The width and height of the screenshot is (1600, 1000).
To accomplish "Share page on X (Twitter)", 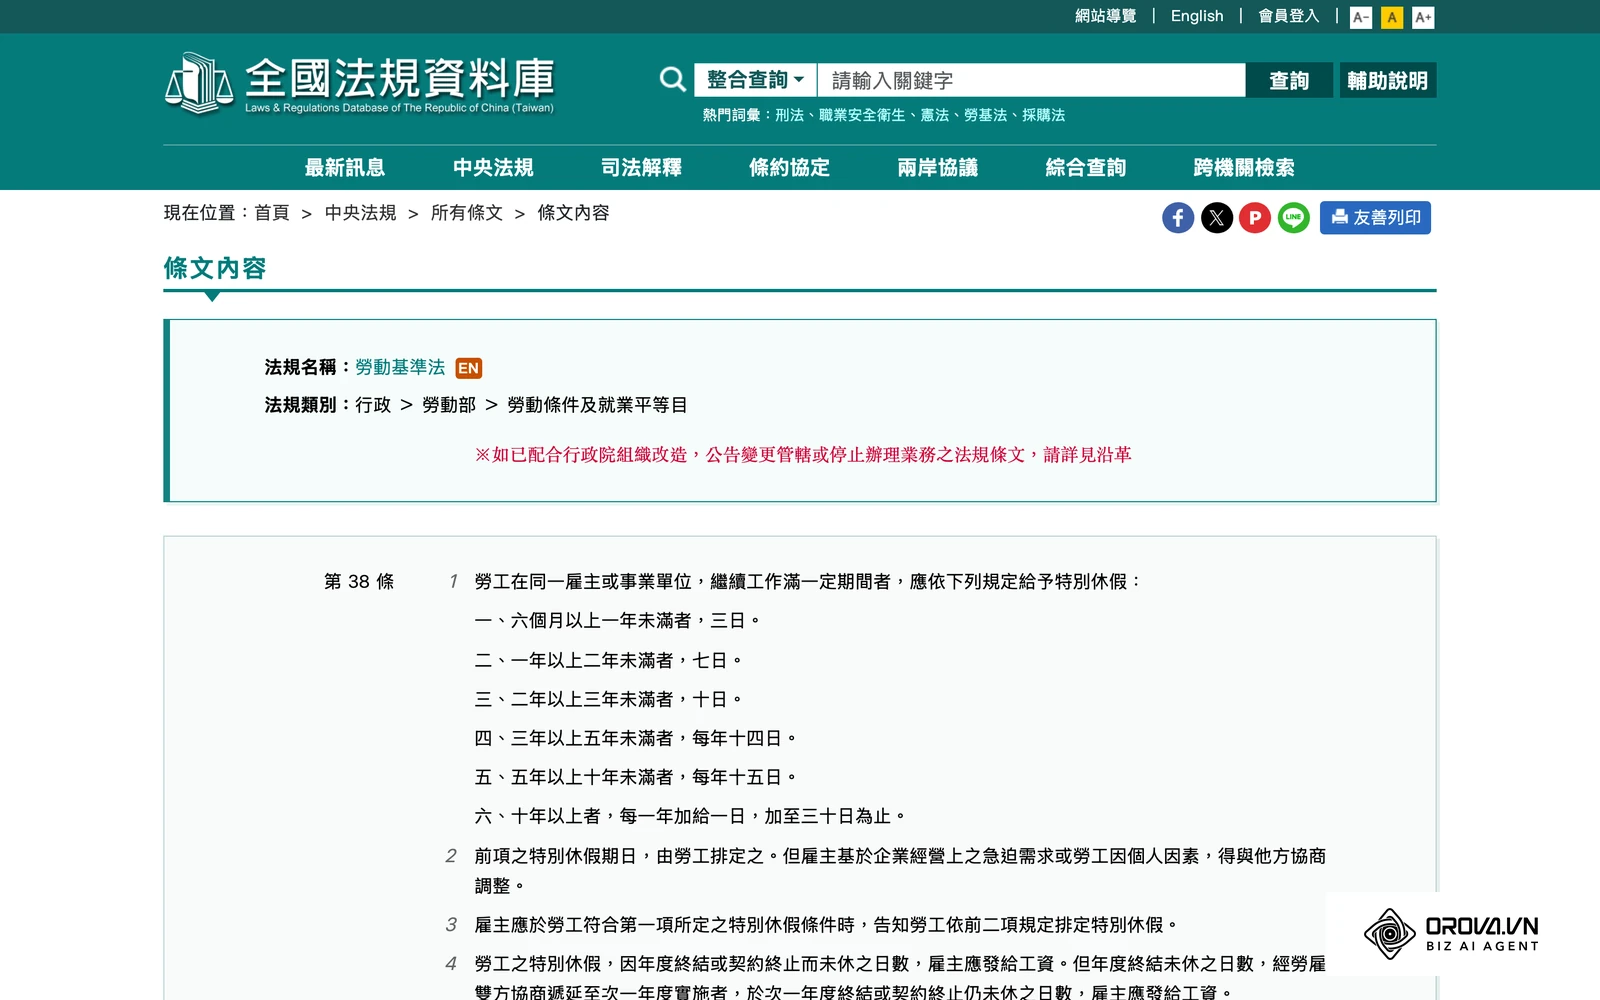I will pyautogui.click(x=1217, y=218).
